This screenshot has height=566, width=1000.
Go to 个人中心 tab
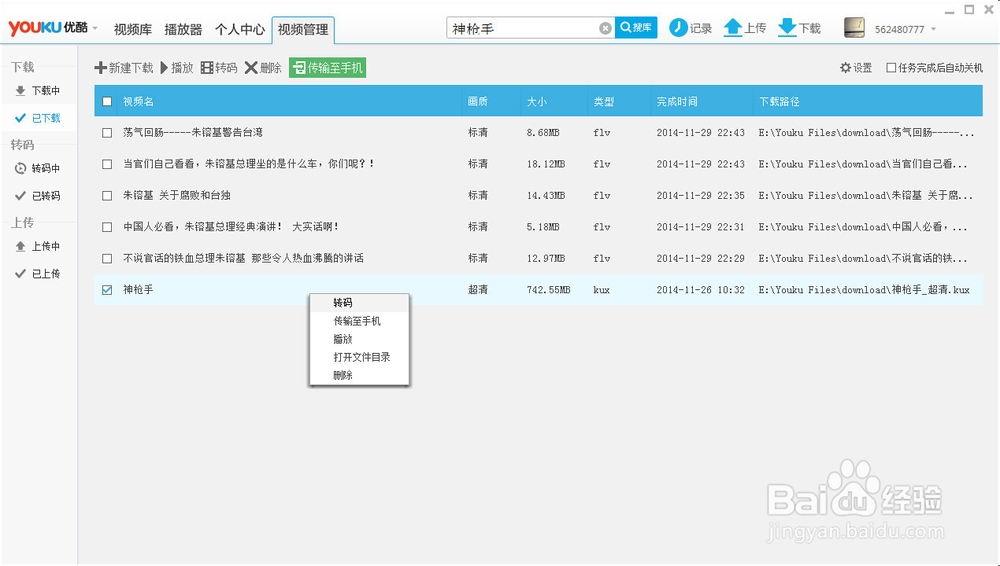[x=240, y=29]
